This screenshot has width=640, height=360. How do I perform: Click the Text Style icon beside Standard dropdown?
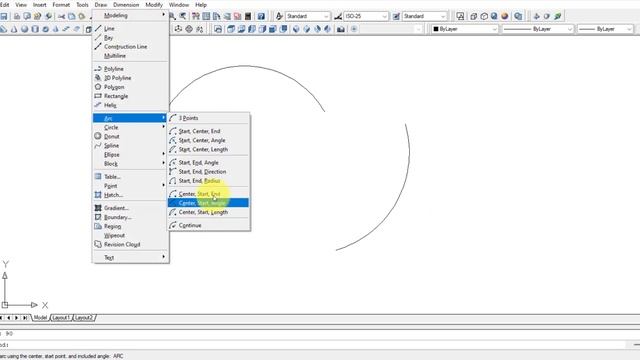click(279, 16)
